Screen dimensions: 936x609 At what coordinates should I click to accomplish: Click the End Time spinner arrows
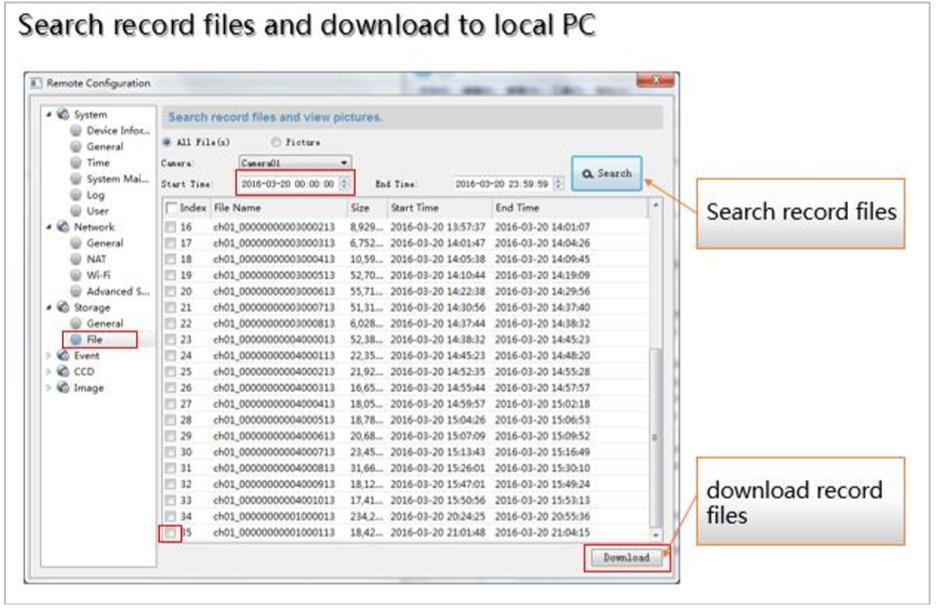click(558, 184)
